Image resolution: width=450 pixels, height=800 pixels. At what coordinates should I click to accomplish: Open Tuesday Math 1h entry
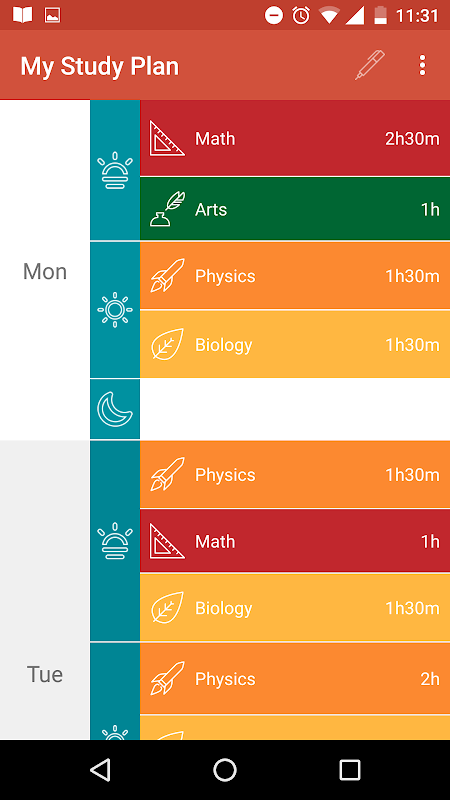coord(295,541)
